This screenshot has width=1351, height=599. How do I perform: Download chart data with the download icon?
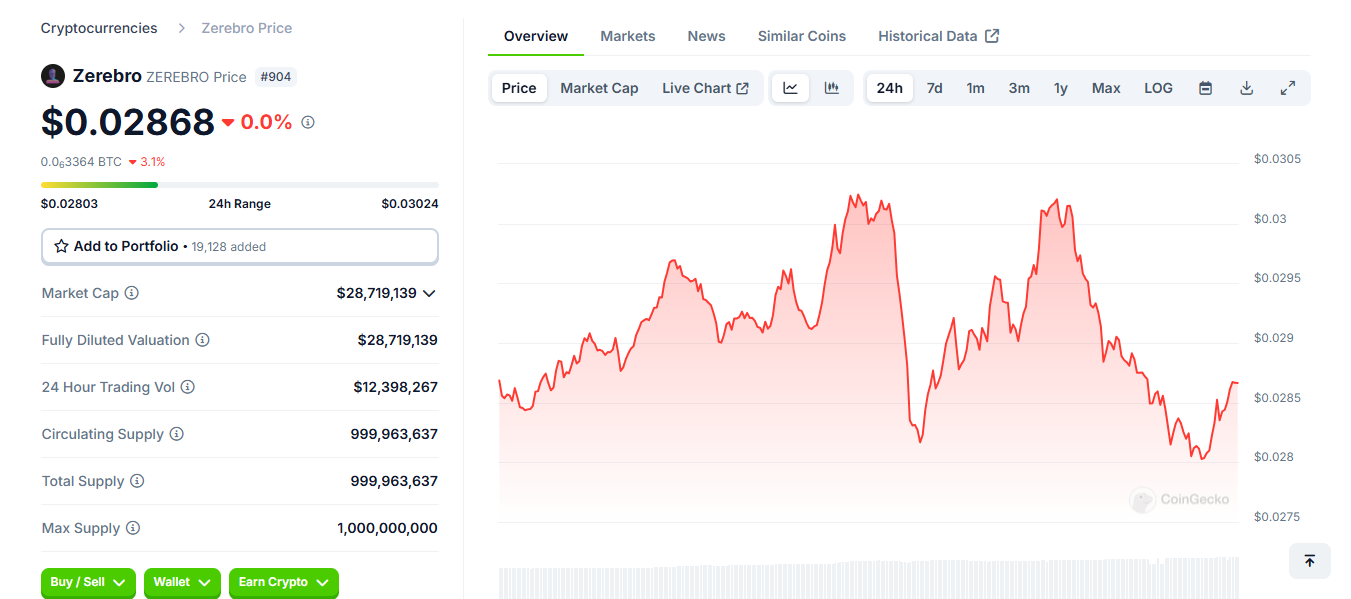[x=1246, y=88]
